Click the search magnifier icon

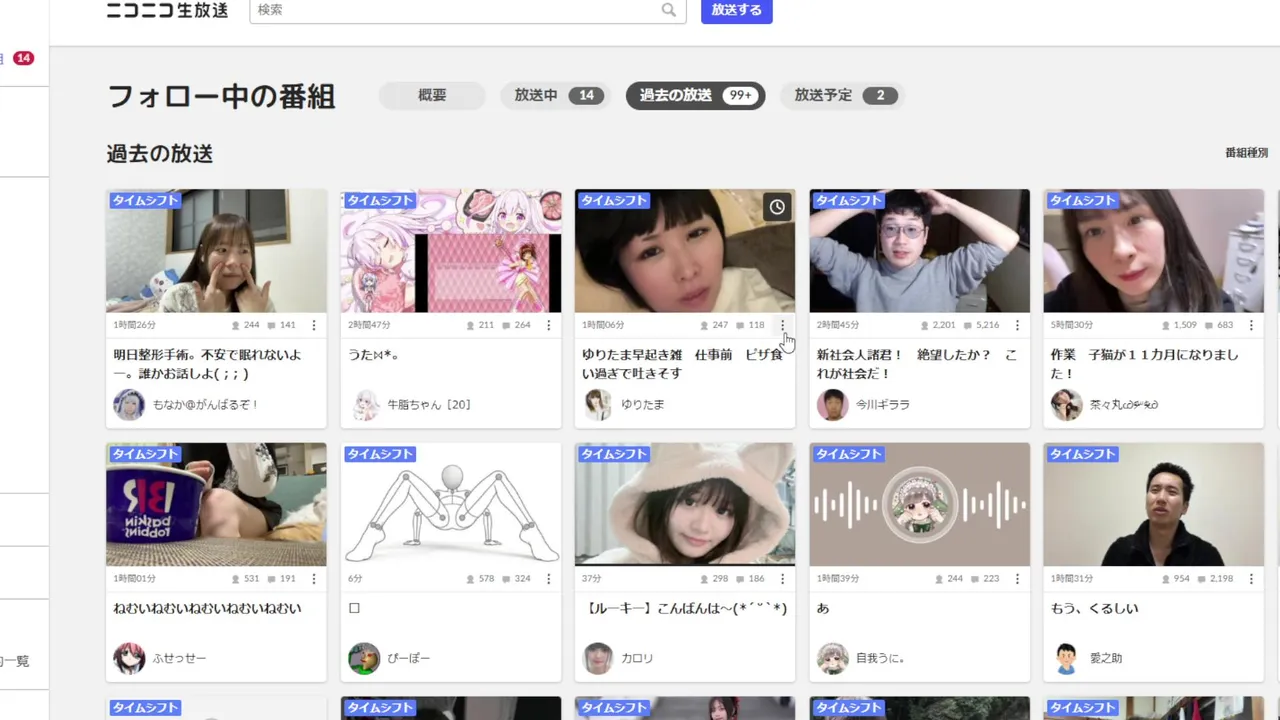pyautogui.click(x=668, y=10)
